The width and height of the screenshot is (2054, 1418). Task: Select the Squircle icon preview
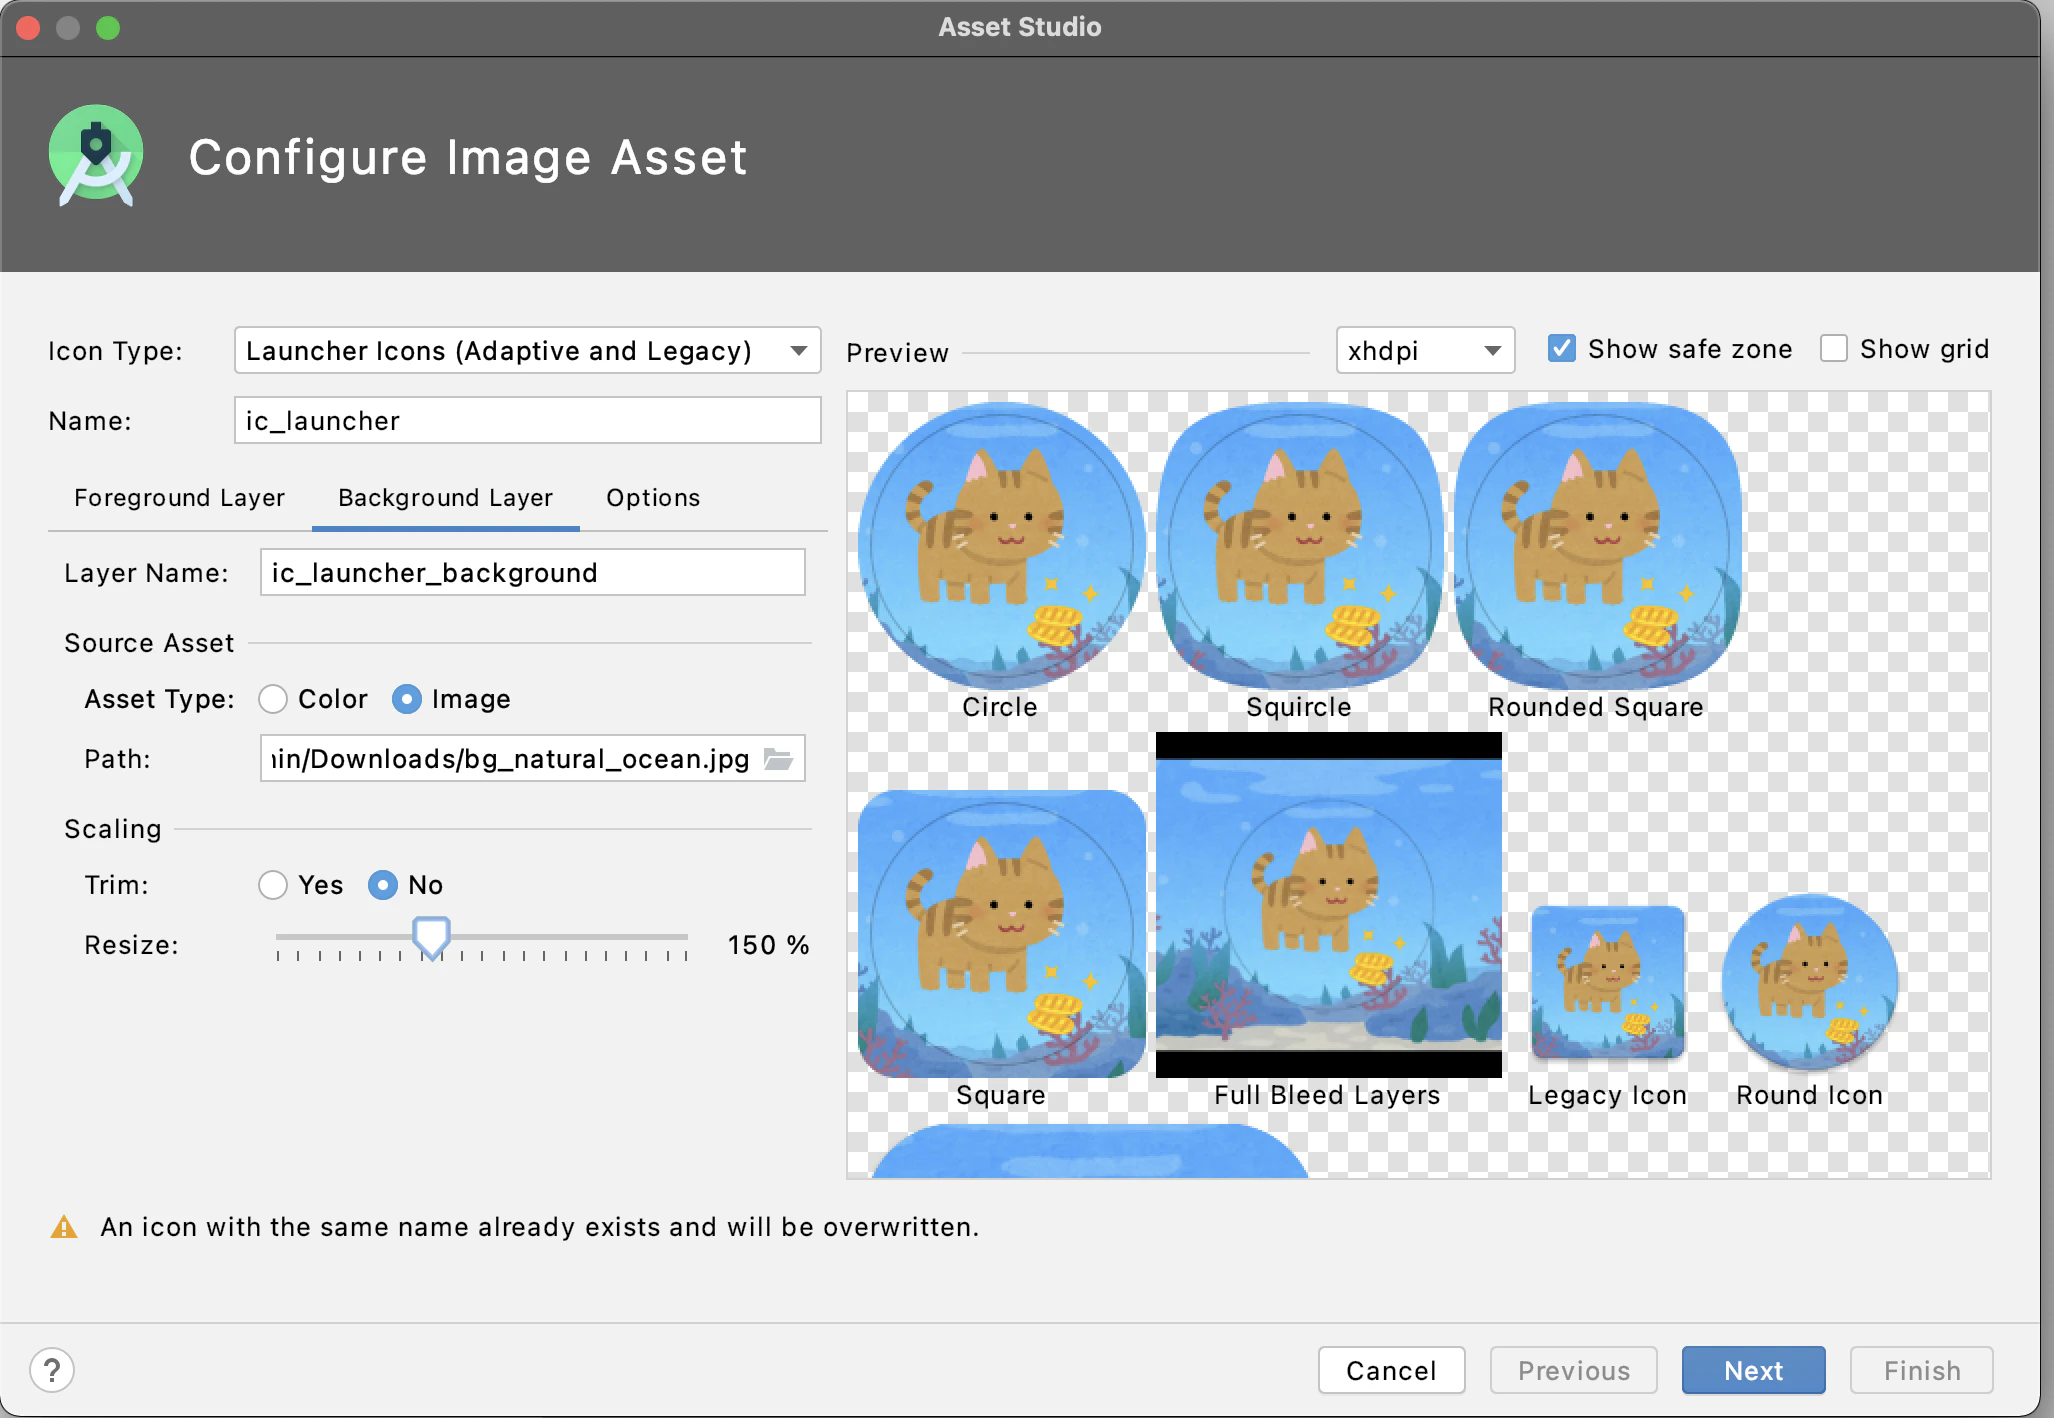(x=1299, y=546)
